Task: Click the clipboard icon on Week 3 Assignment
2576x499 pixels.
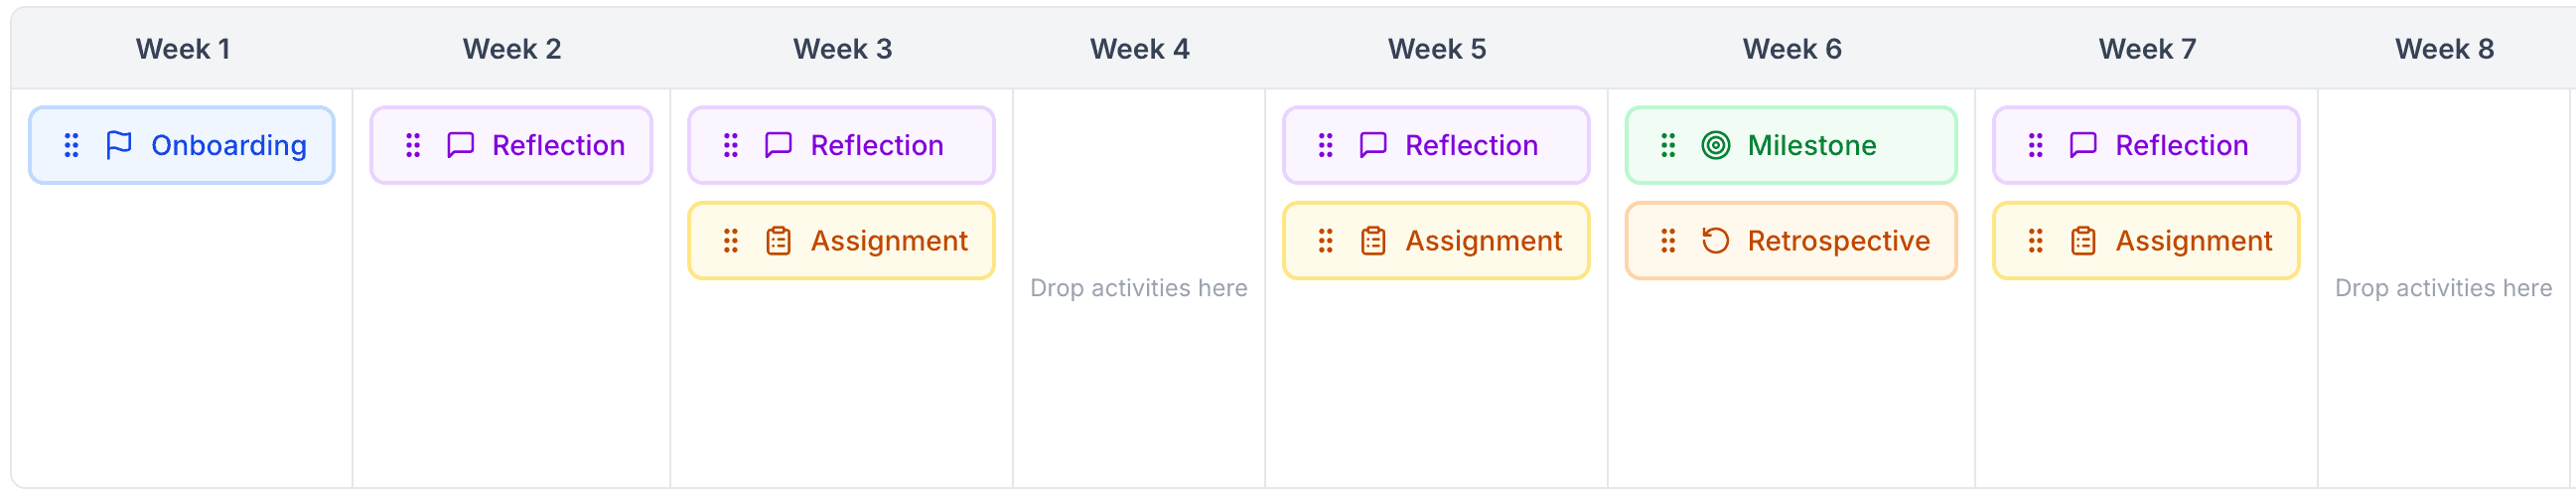Action: click(x=778, y=241)
